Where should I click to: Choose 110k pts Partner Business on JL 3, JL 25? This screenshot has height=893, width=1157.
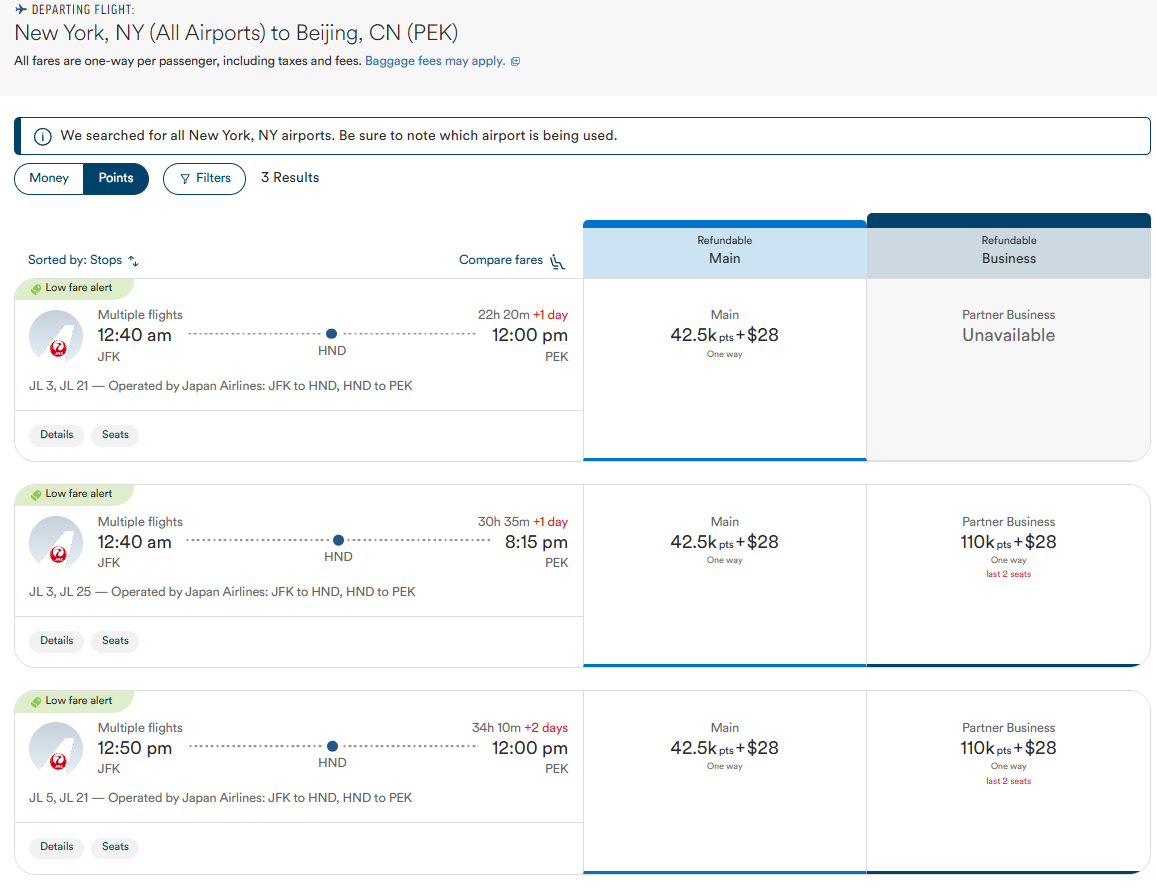[1008, 543]
